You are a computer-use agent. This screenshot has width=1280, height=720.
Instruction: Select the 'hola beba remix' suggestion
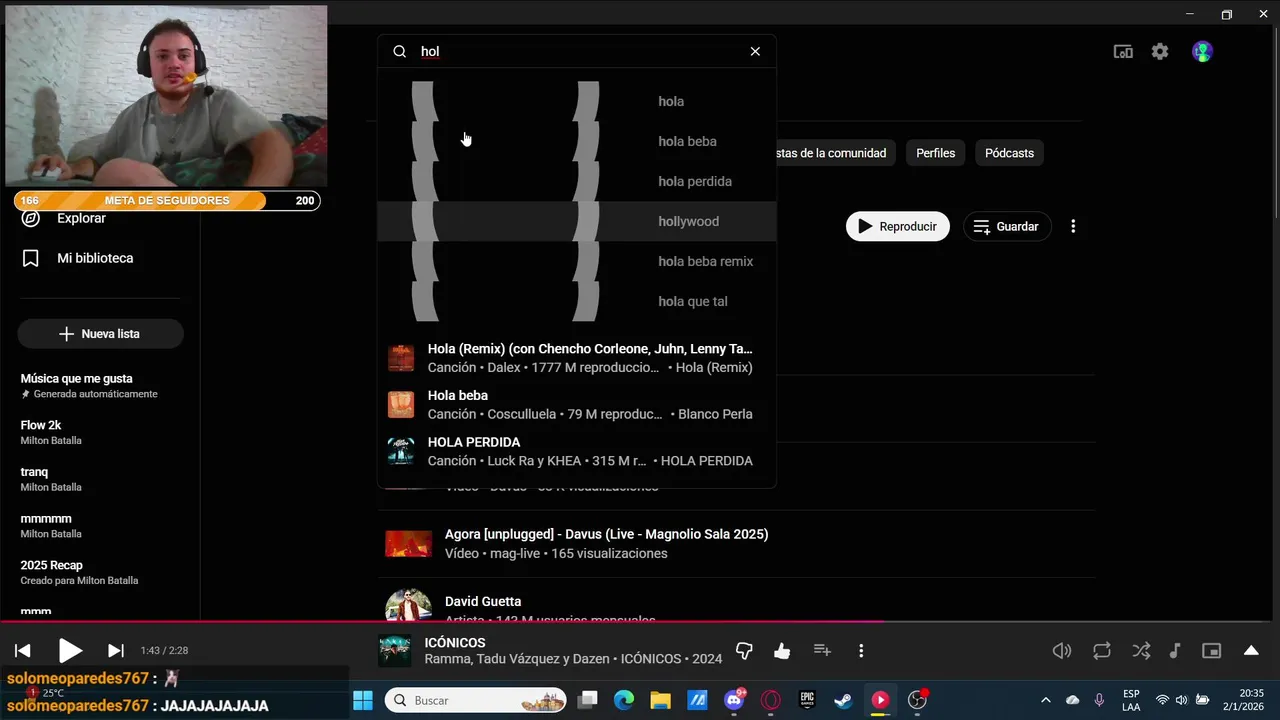pos(577,261)
